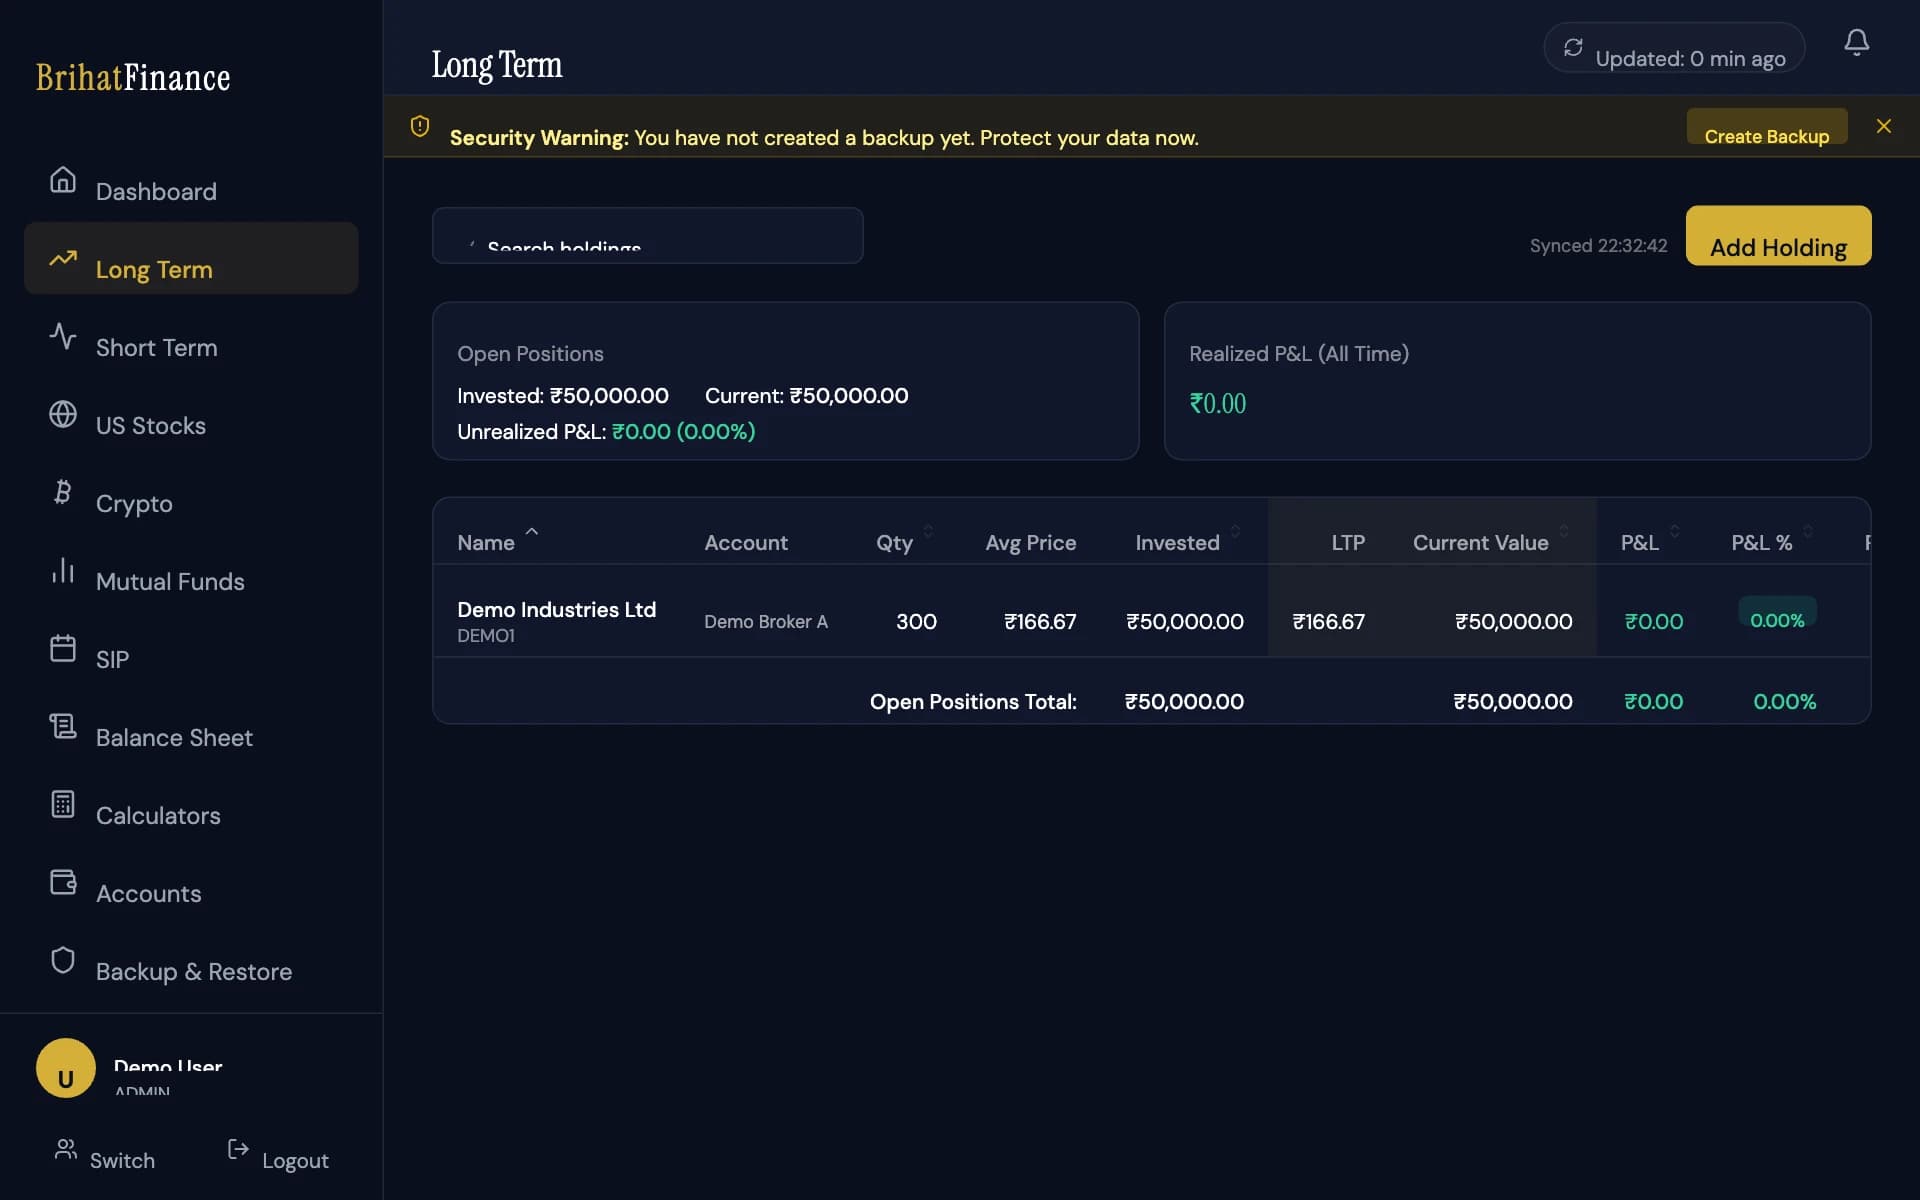Click the Long Term trending-up icon
The width and height of the screenshot is (1920, 1200).
[63, 258]
